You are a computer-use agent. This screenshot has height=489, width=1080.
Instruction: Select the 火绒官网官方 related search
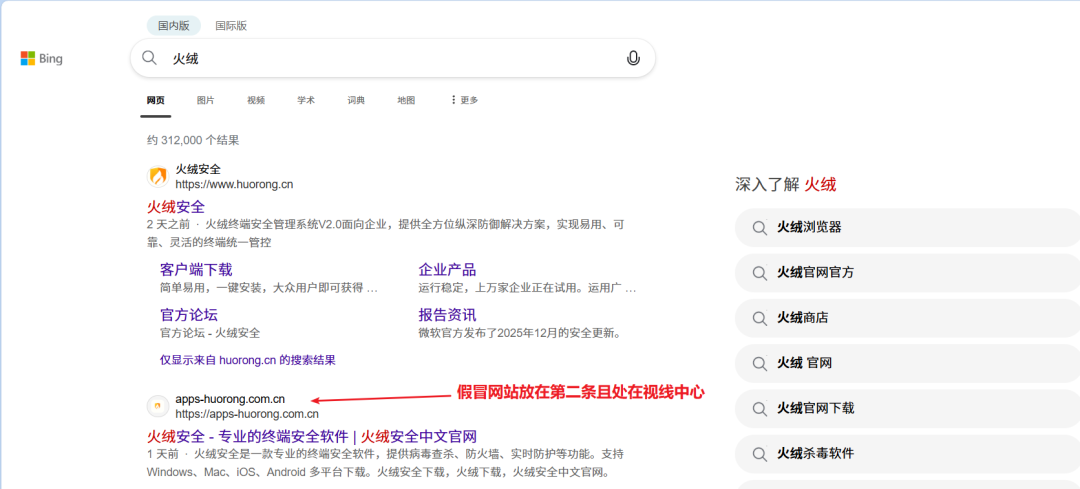tap(907, 273)
